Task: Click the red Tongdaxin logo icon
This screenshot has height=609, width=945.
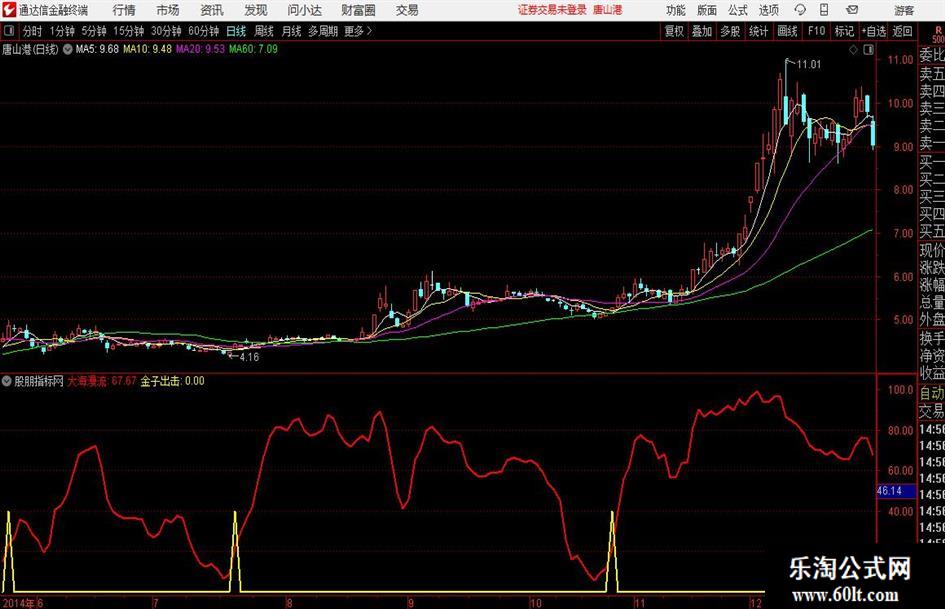Action: point(9,10)
